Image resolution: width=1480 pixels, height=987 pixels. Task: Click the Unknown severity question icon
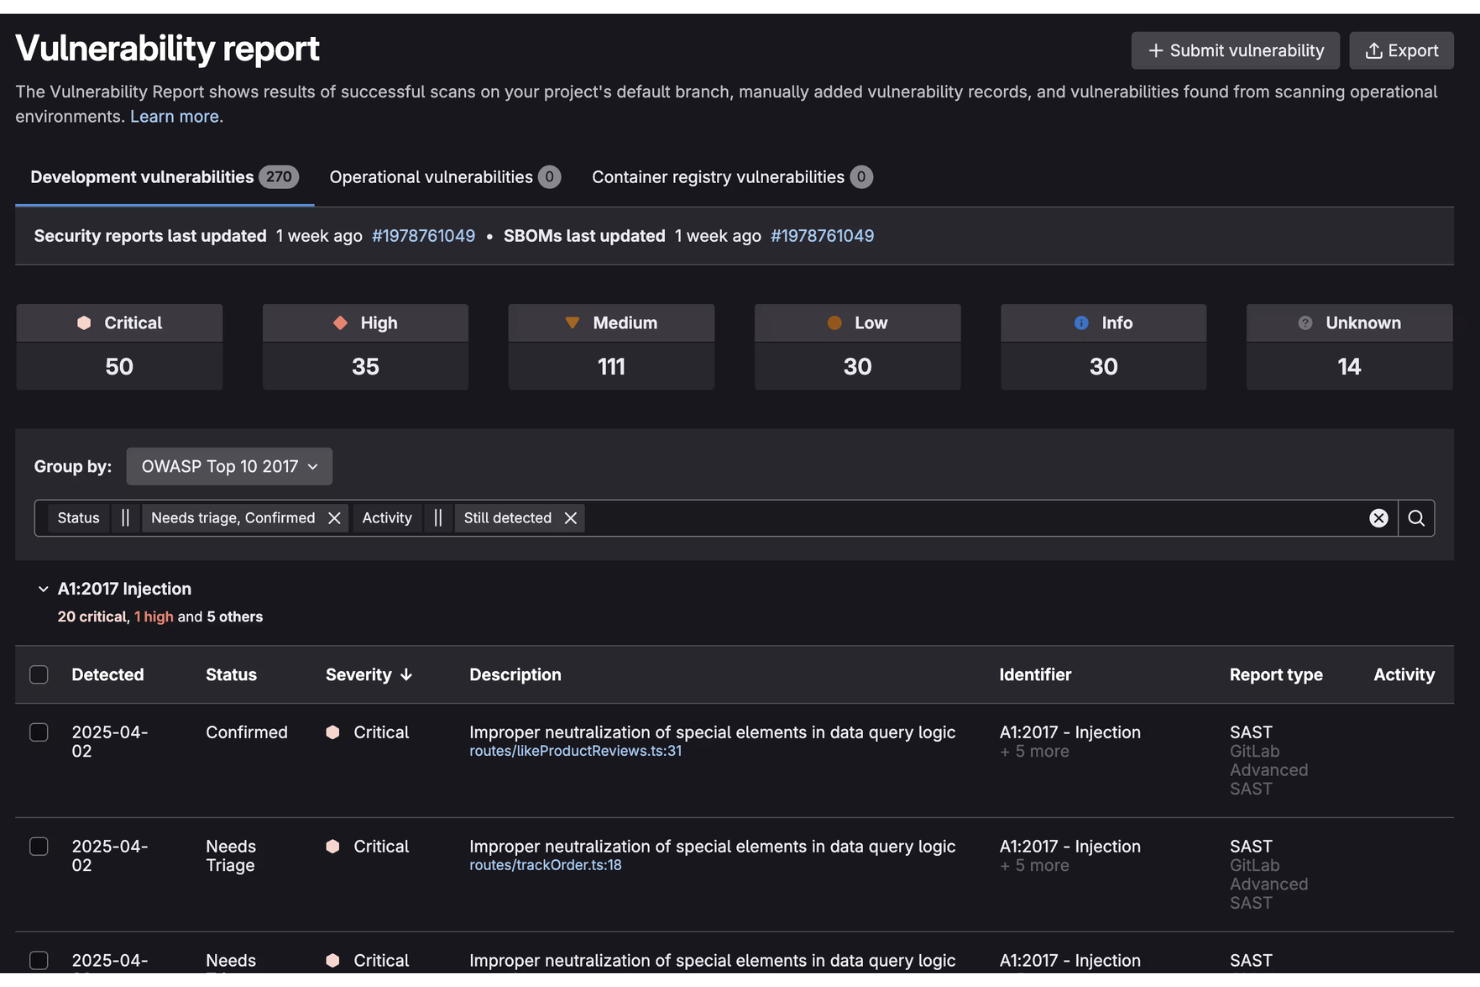[x=1305, y=322]
